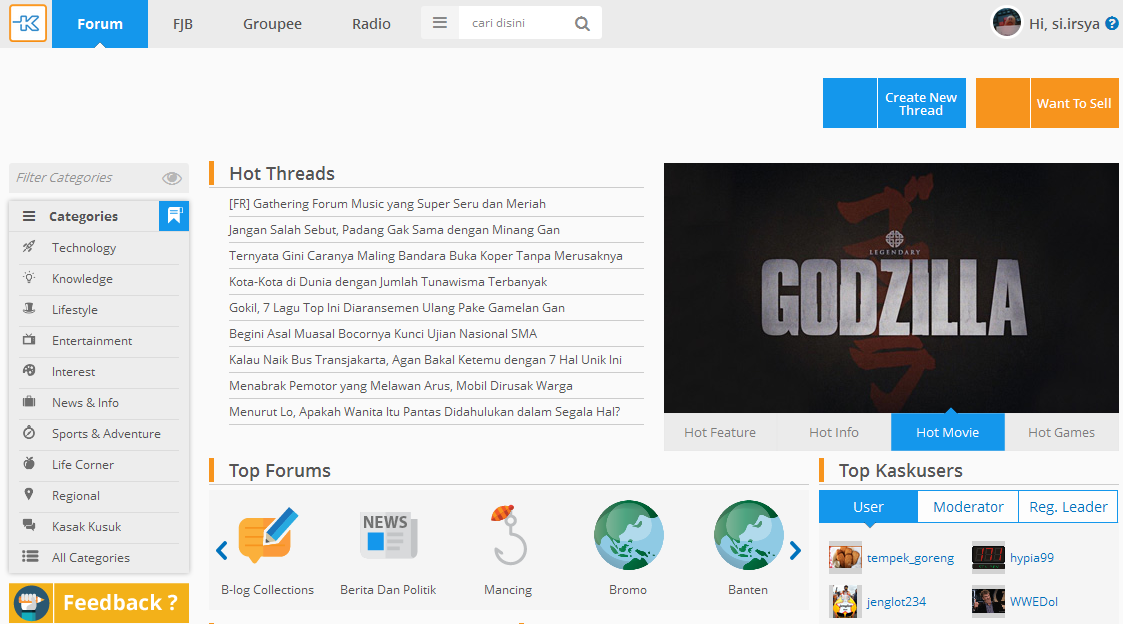Viewport: 1123px width, 624px height.
Task: Select the Hot Info tab
Action: (x=834, y=432)
